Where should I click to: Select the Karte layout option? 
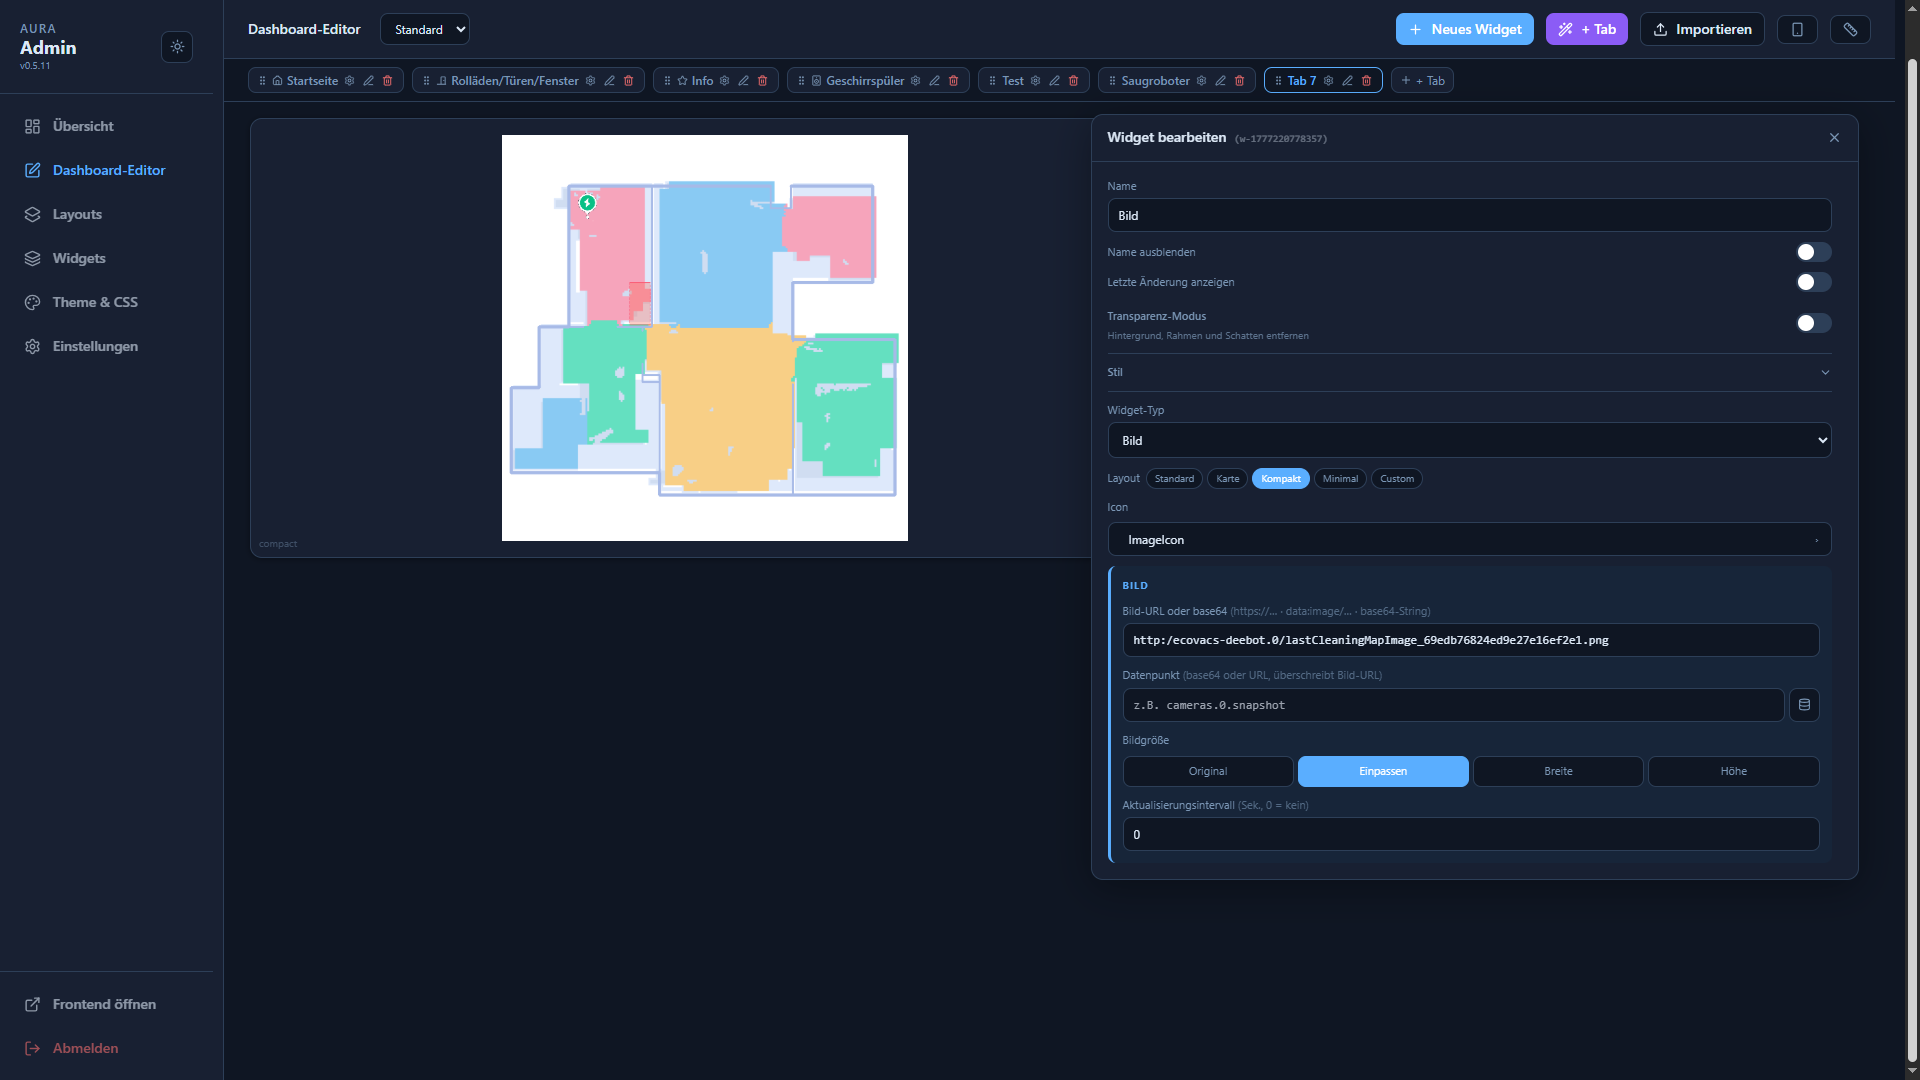point(1227,478)
